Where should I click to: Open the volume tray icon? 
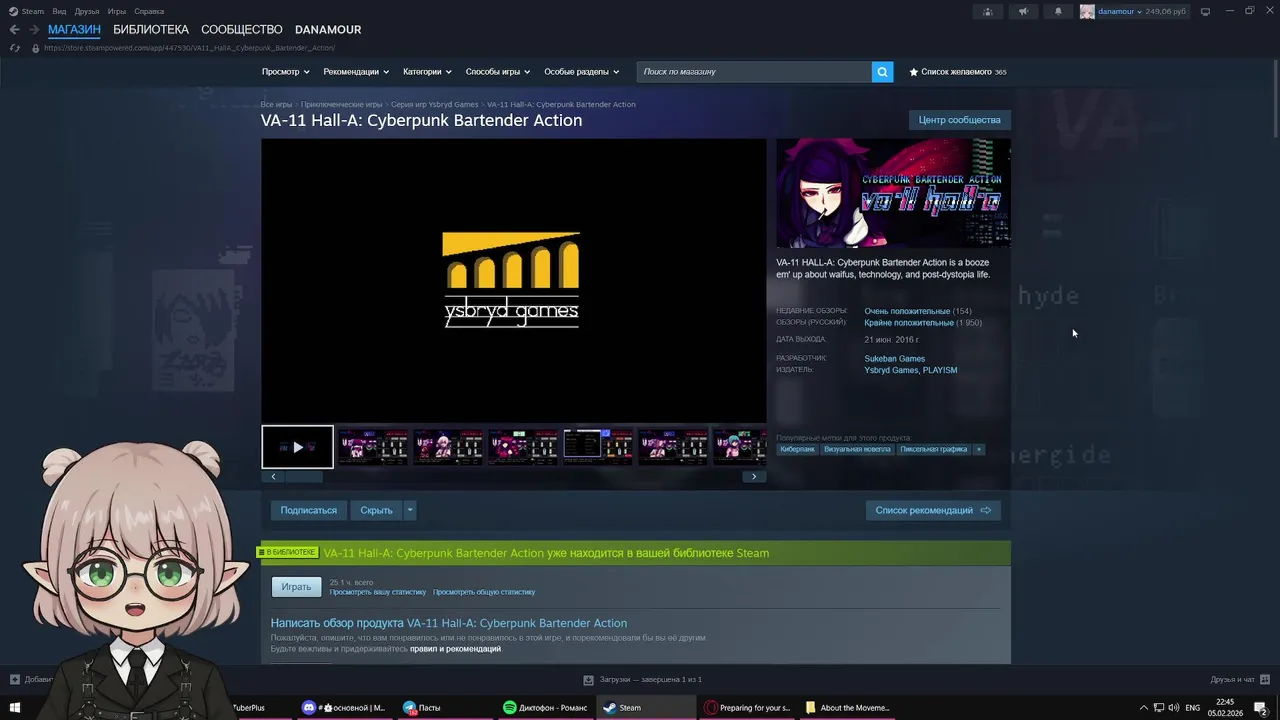1173,708
